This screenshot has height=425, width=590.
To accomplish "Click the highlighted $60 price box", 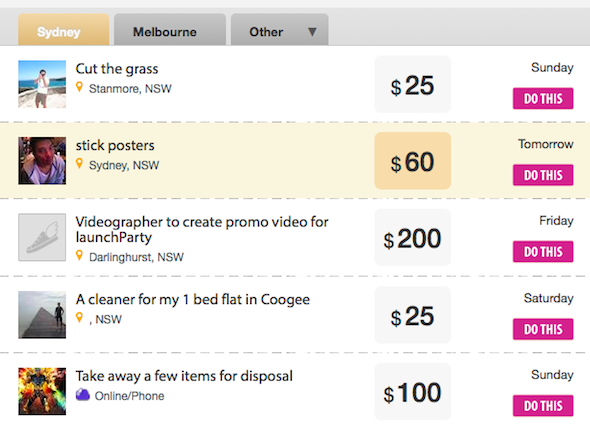I will click(413, 161).
